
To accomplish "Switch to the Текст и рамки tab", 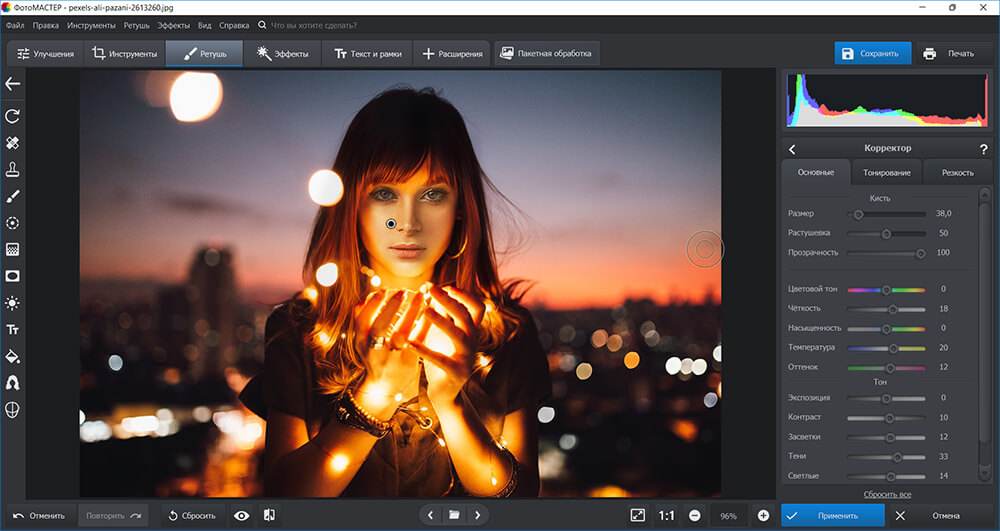I will point(367,54).
